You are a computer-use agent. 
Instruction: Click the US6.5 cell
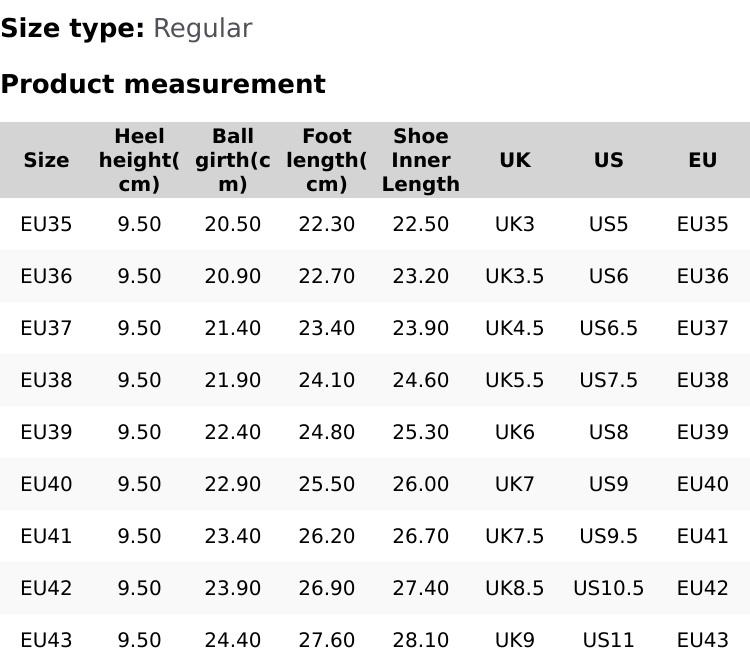pos(608,328)
